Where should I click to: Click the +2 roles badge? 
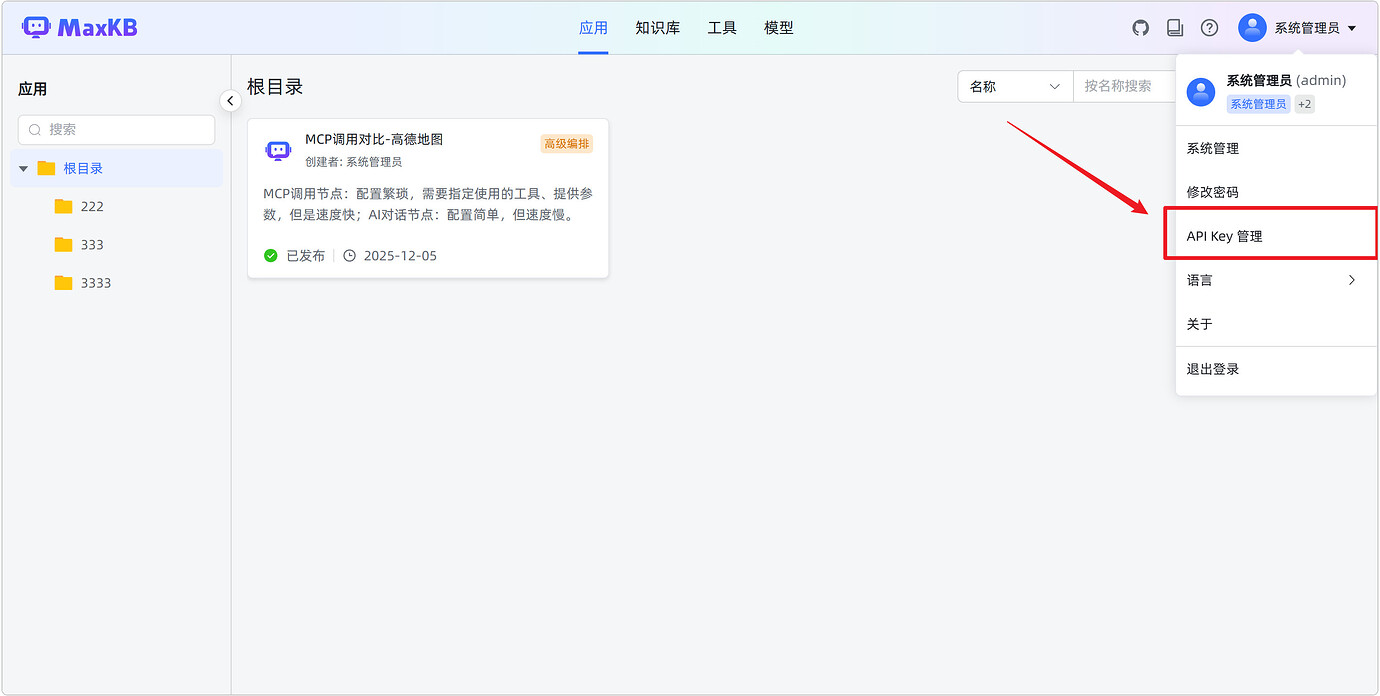(x=1304, y=104)
